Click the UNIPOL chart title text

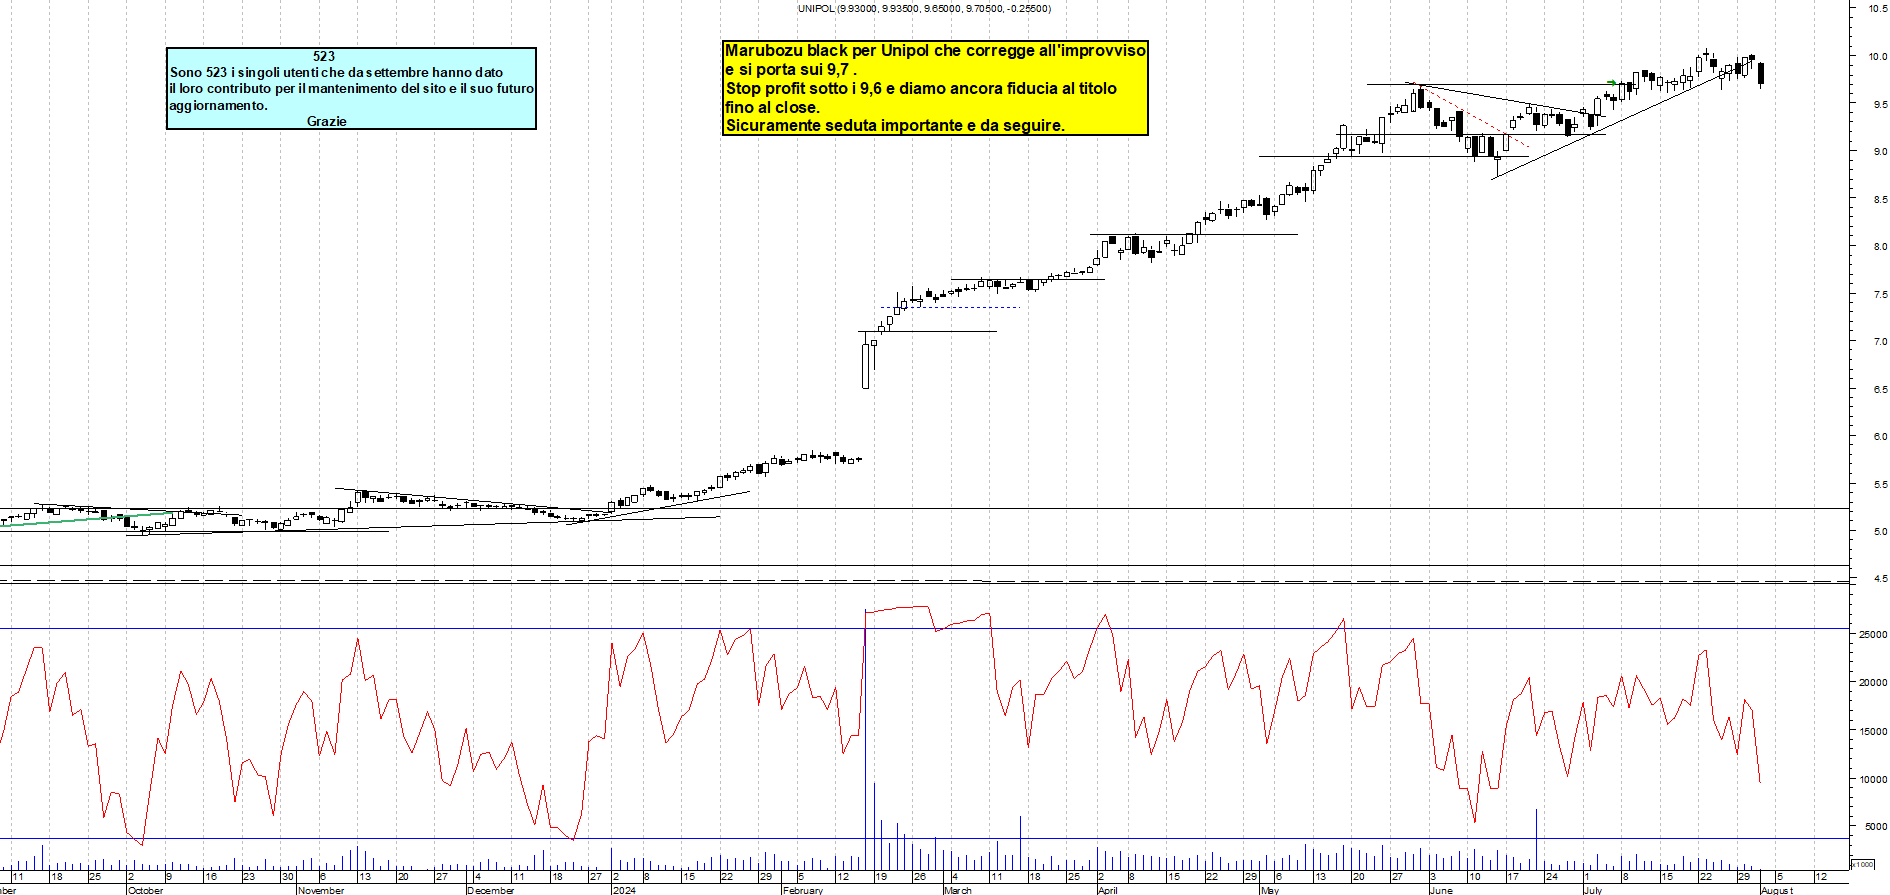[x=924, y=8]
